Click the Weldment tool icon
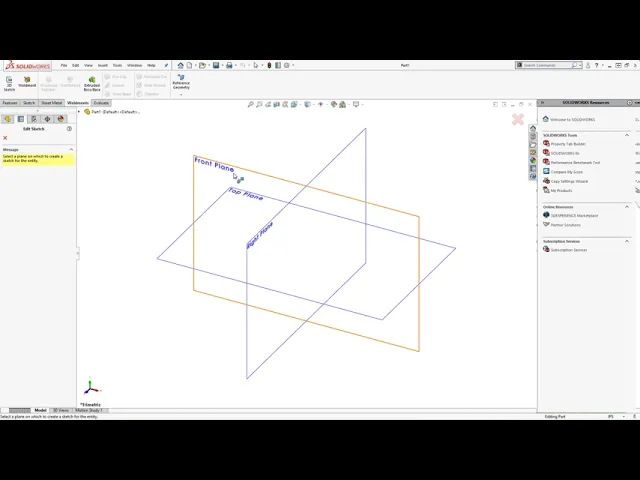The width and height of the screenshot is (640, 480). [27, 82]
